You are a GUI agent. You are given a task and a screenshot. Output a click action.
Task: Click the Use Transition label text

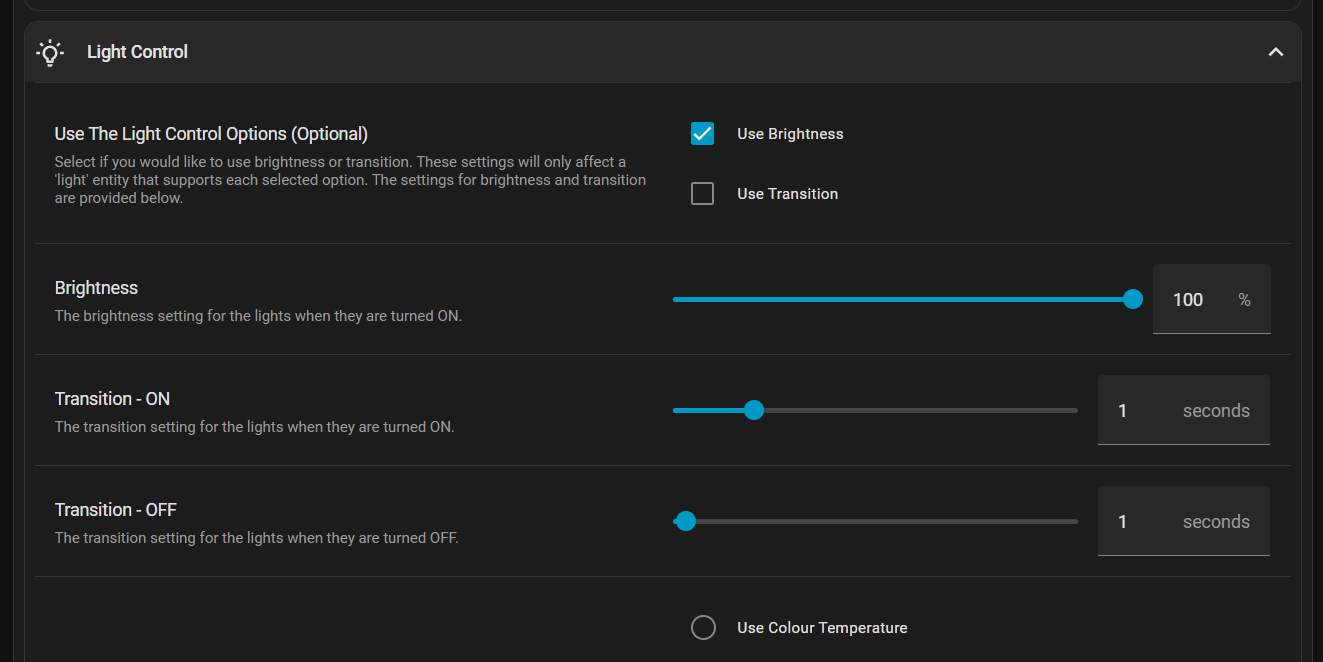787,194
